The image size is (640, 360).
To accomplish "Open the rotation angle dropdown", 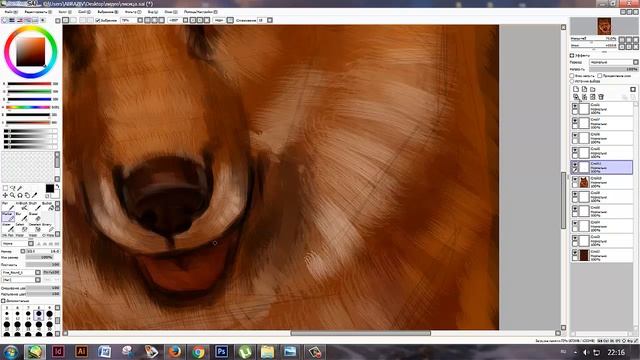I will pos(185,20).
